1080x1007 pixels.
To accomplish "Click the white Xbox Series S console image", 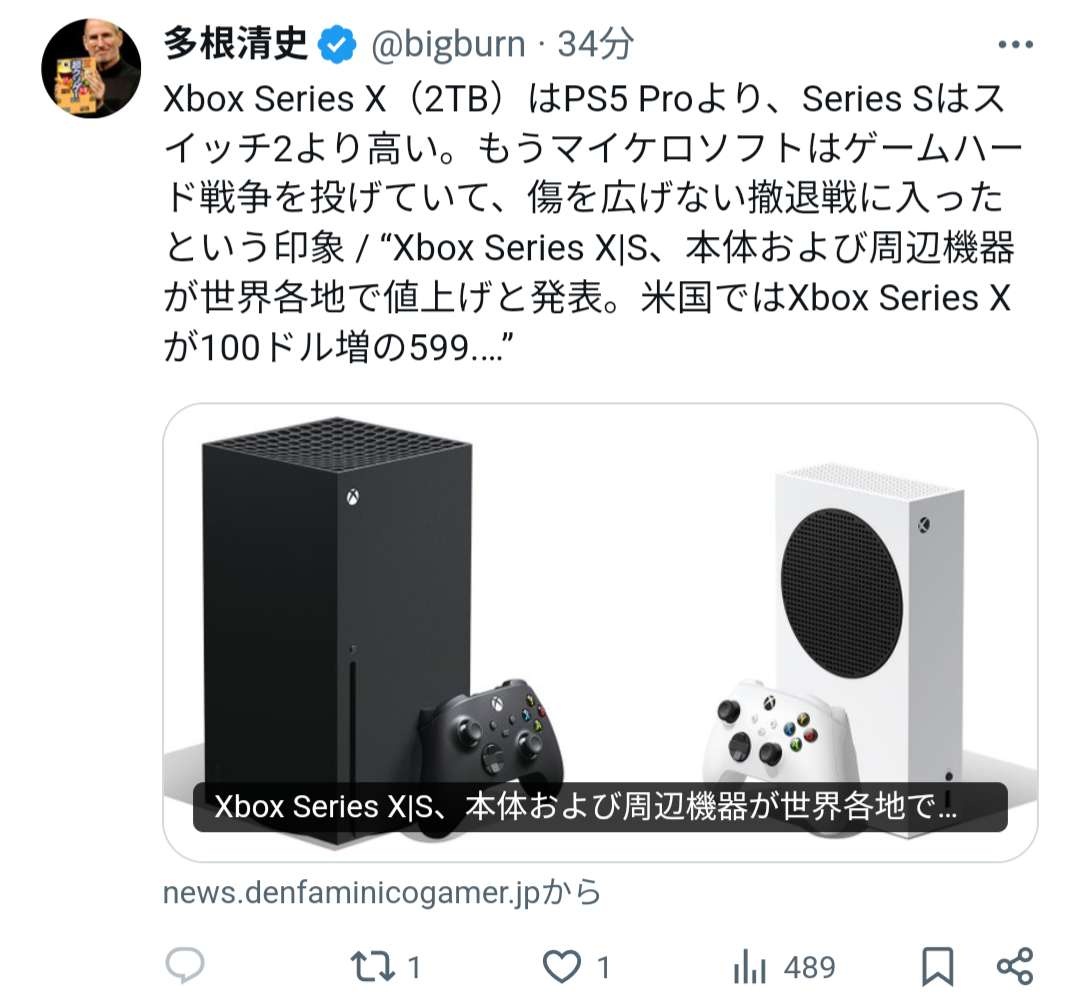I will coord(869,647).
